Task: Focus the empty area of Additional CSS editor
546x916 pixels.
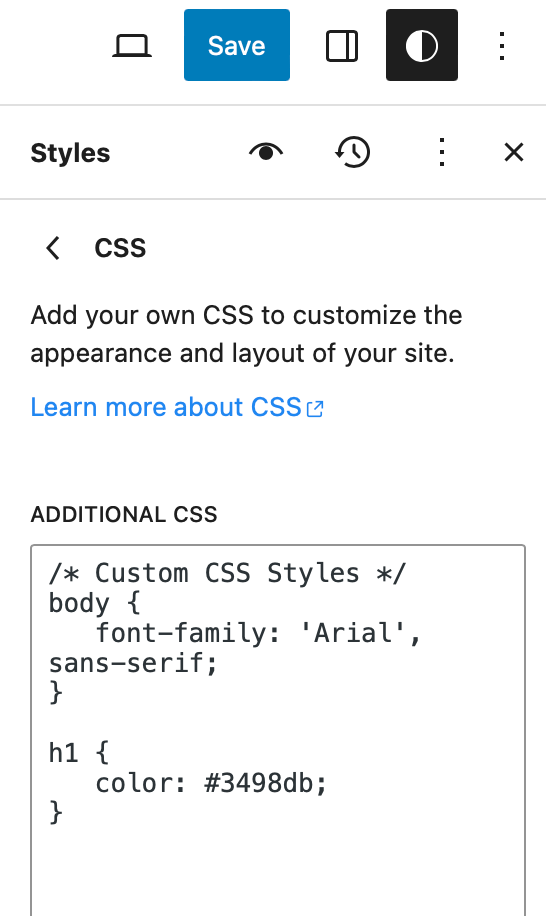Action: point(278,870)
